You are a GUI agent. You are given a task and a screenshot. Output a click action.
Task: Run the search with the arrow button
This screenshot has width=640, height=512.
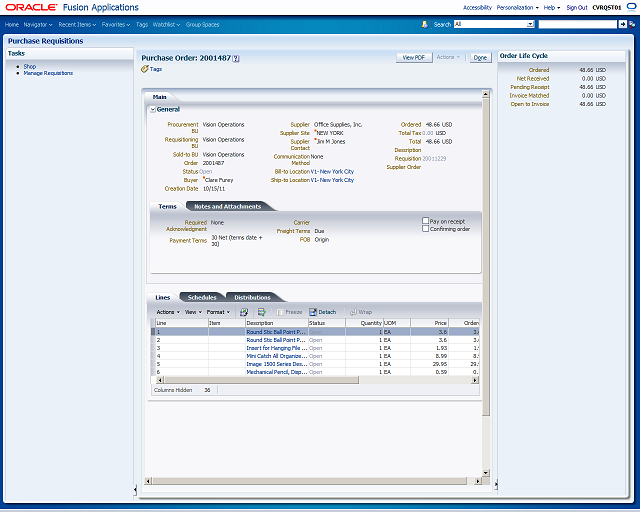622,24
